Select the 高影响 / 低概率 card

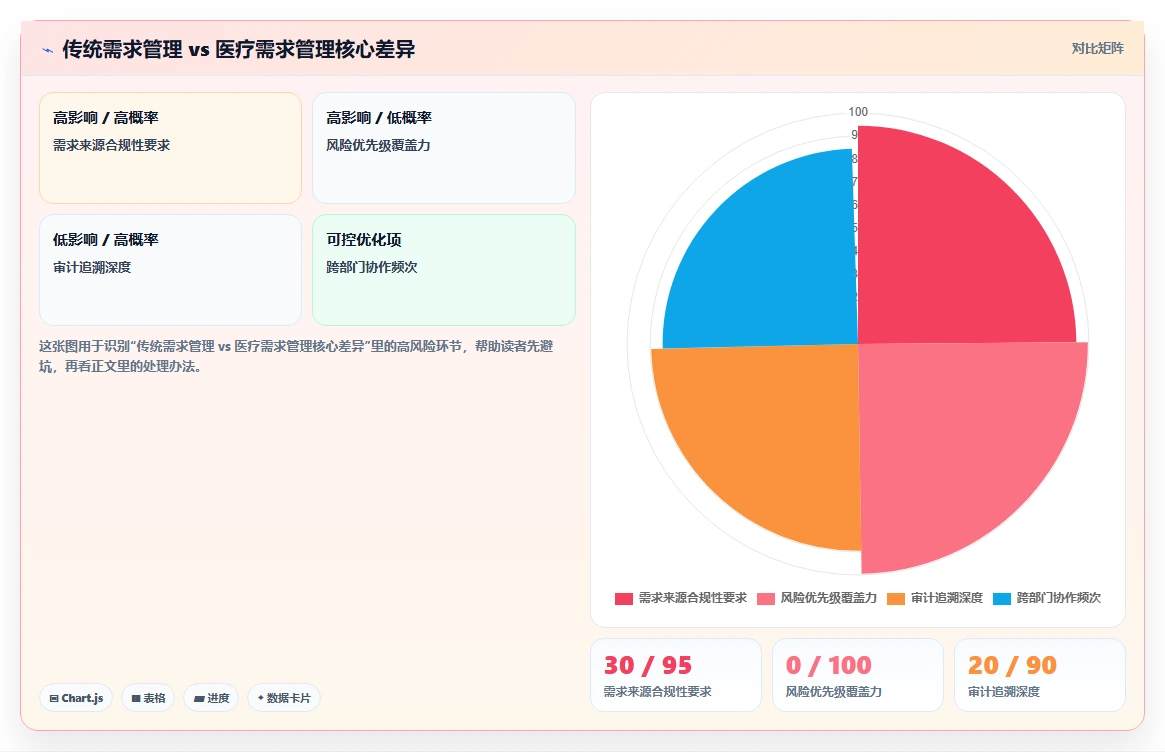(444, 148)
